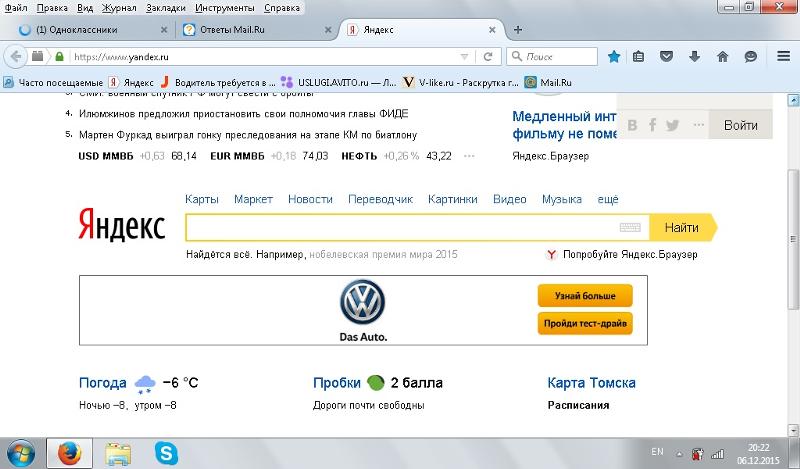Open the bookmarks list clipboard icon
The image size is (800, 469).
(638, 57)
